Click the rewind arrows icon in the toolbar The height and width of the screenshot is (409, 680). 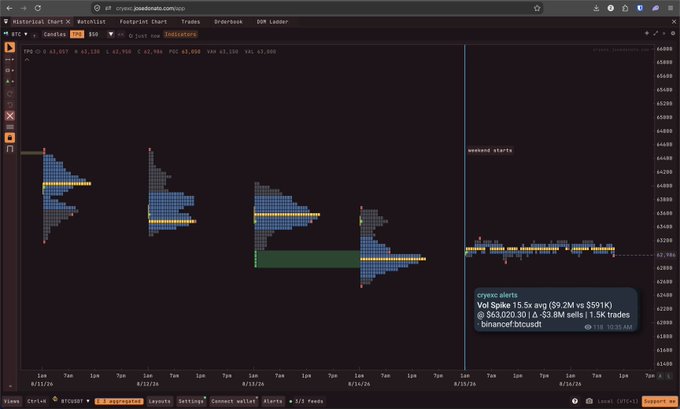click(121, 34)
